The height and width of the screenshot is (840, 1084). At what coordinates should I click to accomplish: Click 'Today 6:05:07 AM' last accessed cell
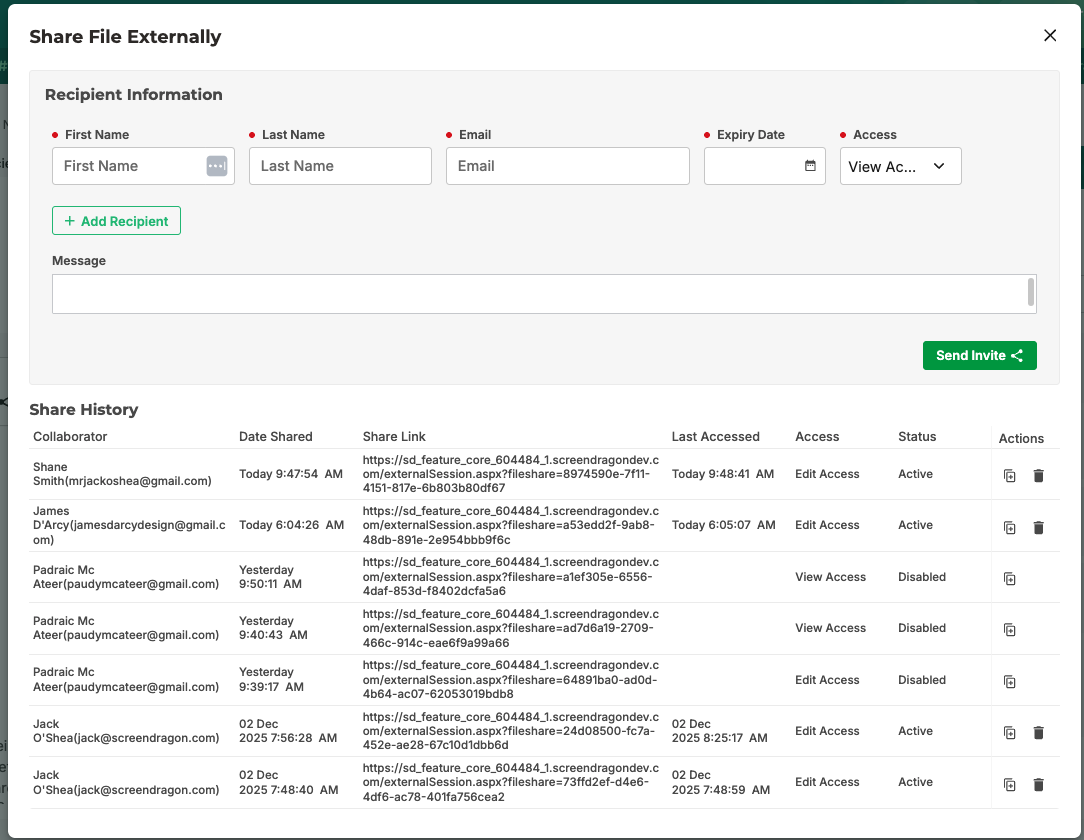click(x=724, y=525)
